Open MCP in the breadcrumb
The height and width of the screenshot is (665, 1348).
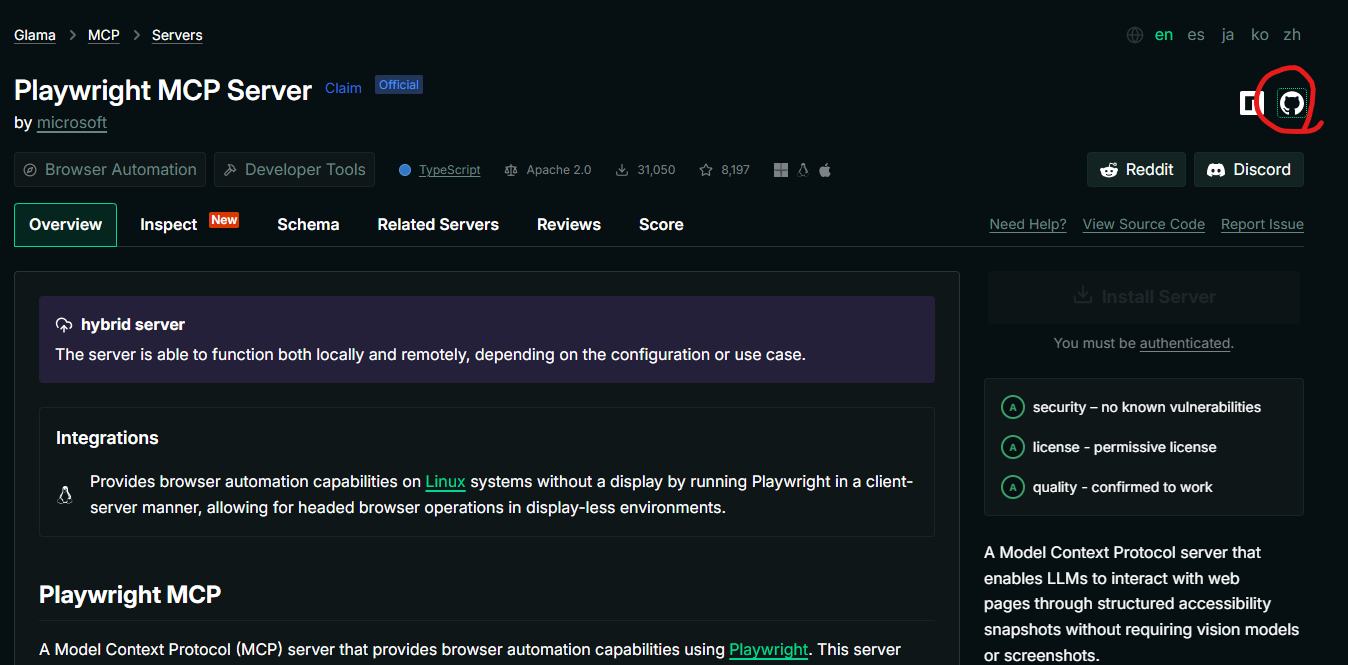(104, 35)
